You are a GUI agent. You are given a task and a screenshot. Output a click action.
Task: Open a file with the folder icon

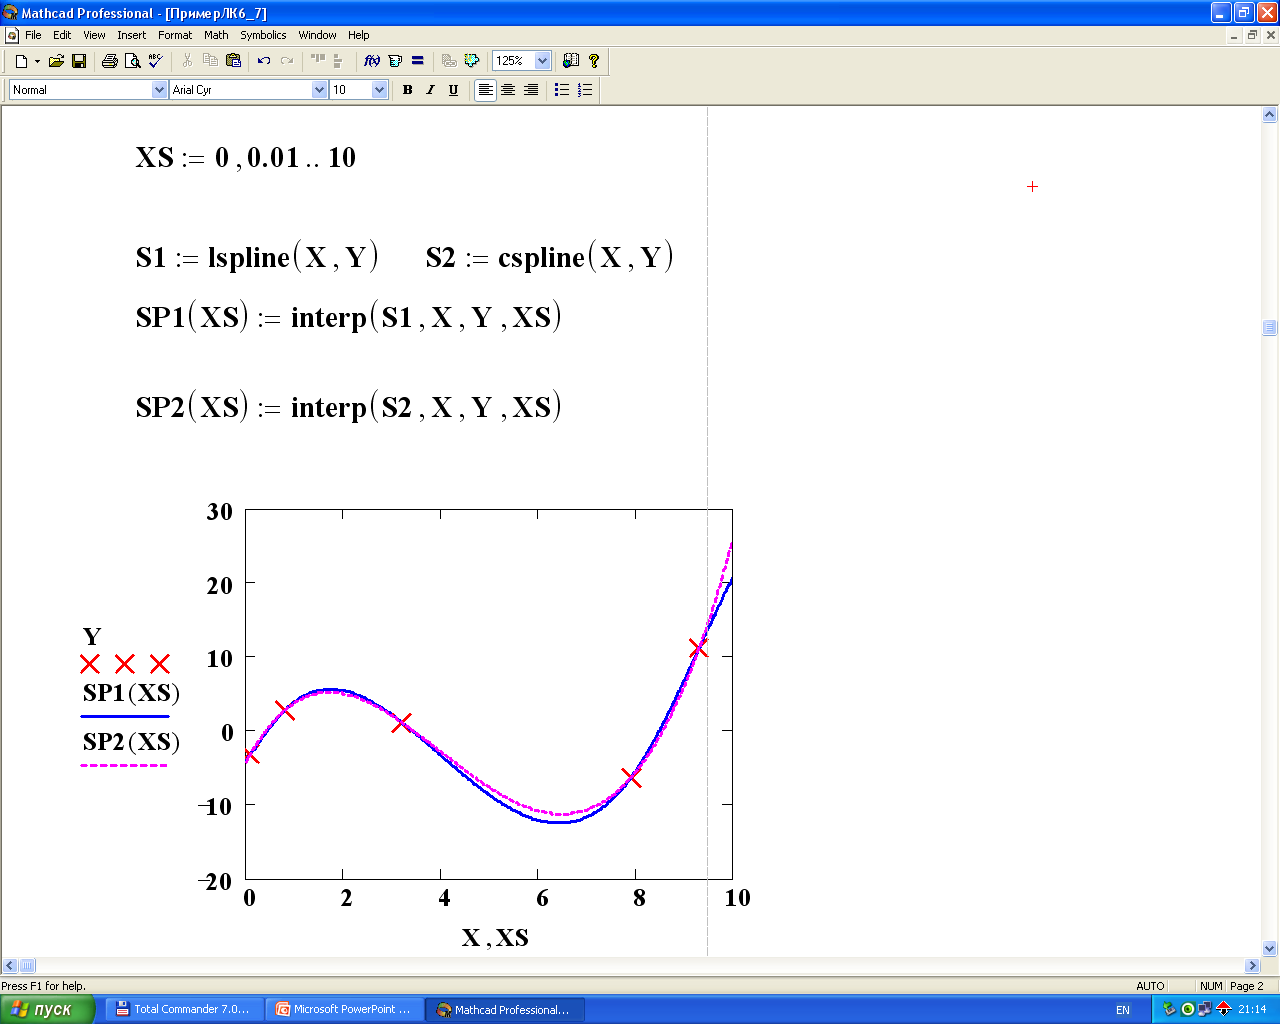point(56,61)
